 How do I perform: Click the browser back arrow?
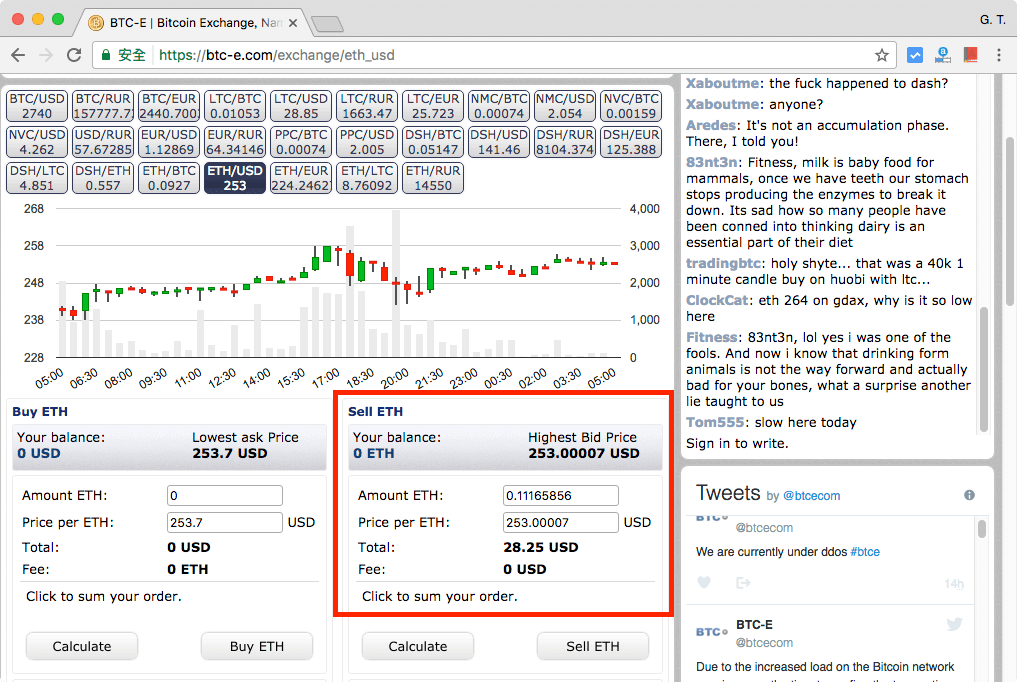pos(19,55)
